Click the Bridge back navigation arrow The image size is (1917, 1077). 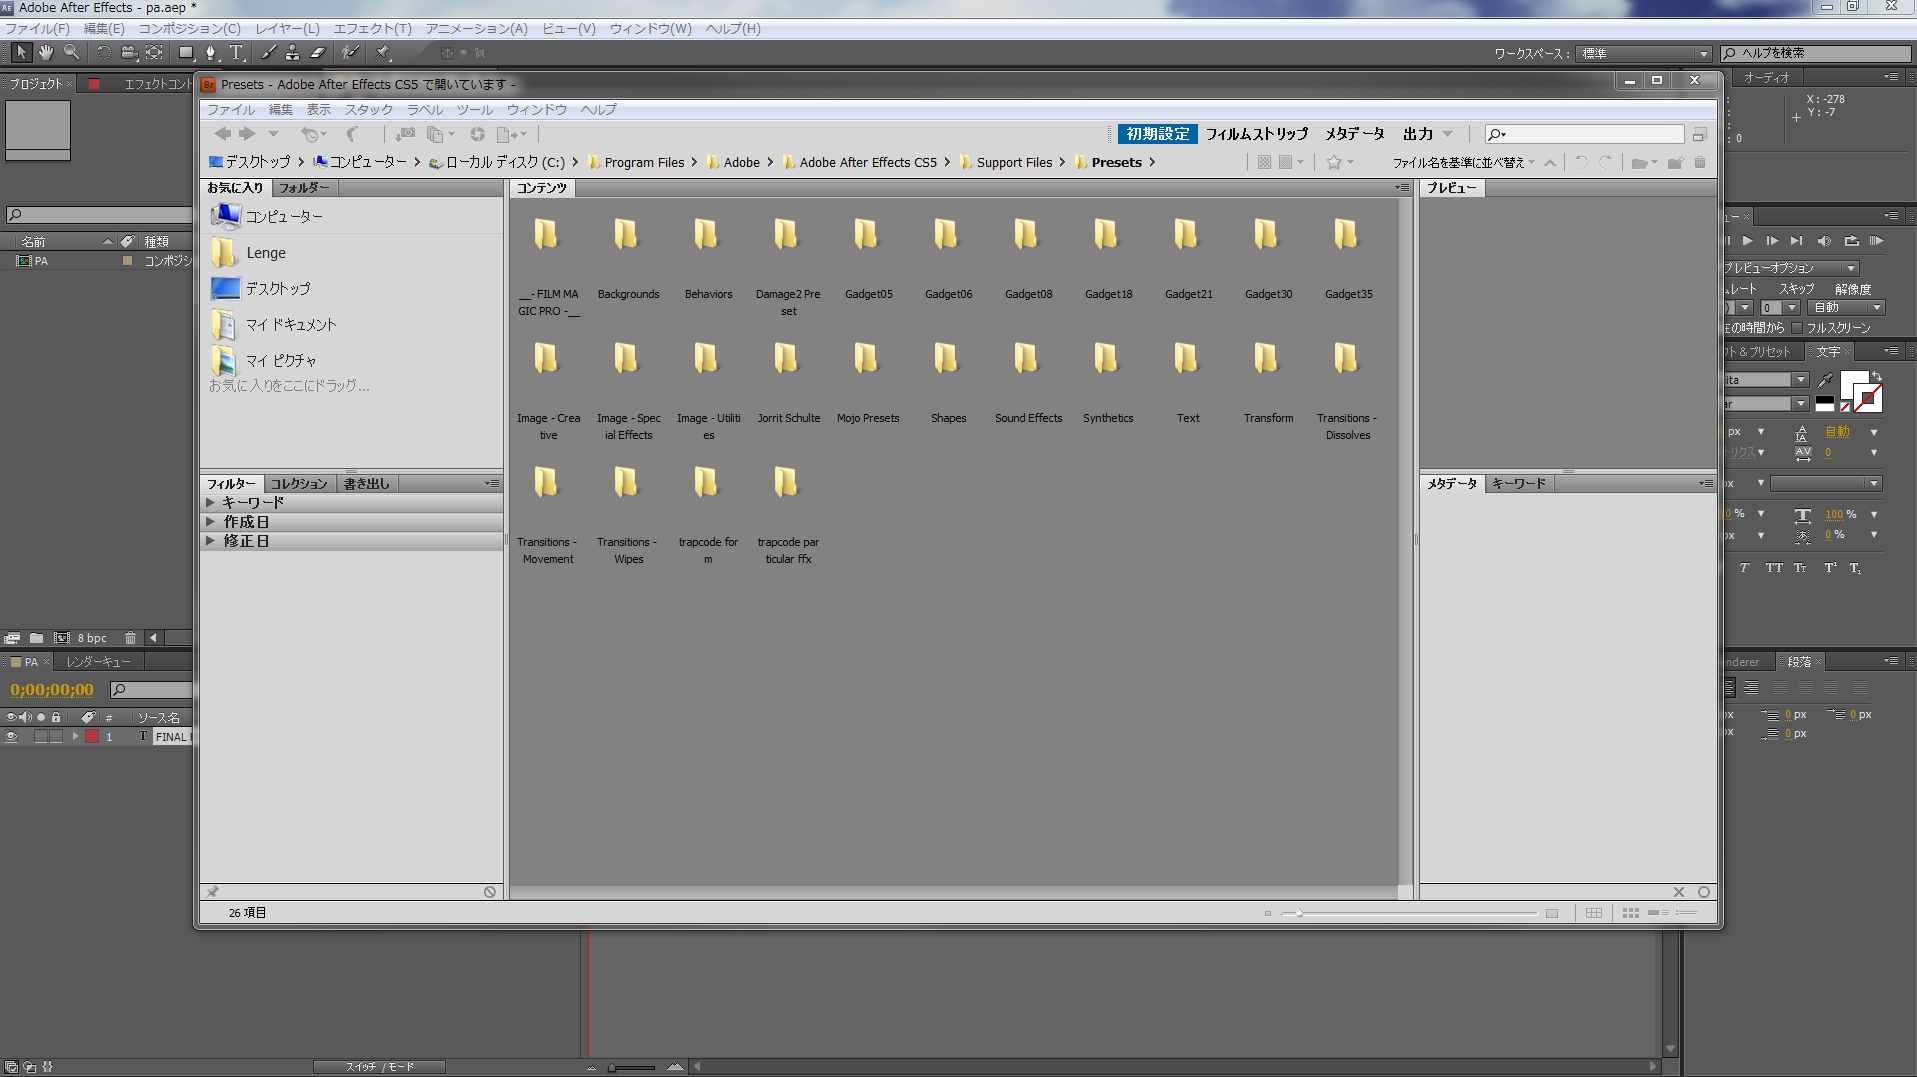click(222, 134)
